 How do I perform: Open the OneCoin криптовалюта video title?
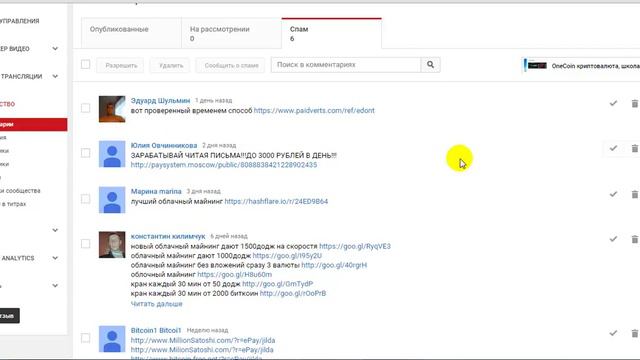(x=596, y=66)
